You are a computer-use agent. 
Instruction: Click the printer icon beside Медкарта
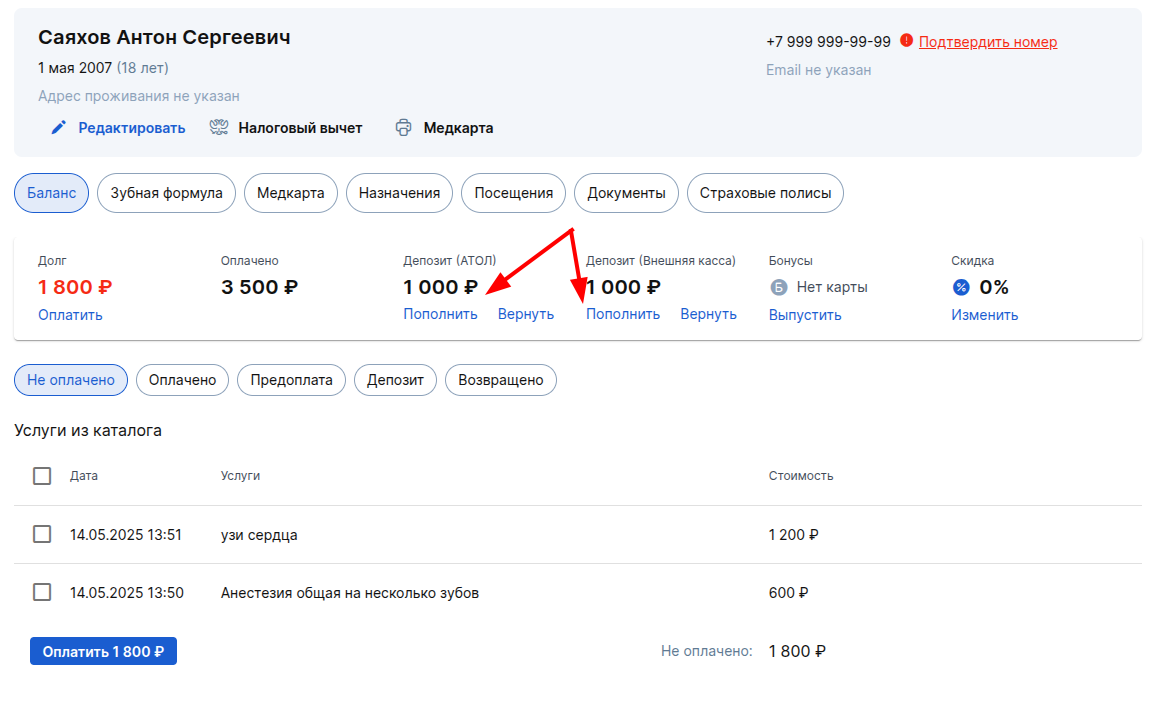[x=403, y=128]
